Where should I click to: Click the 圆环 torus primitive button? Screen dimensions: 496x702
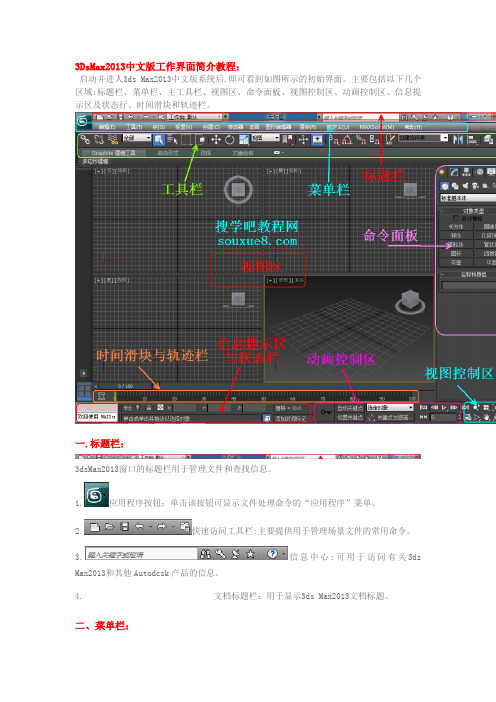click(x=456, y=253)
